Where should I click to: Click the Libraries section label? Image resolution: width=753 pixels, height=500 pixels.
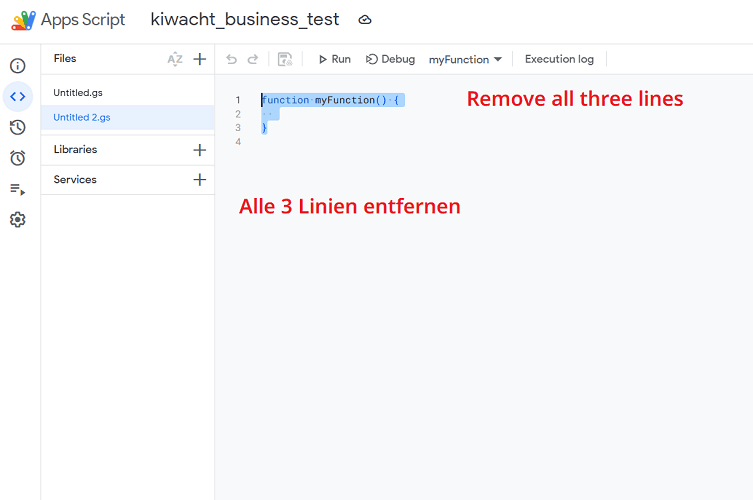75,149
